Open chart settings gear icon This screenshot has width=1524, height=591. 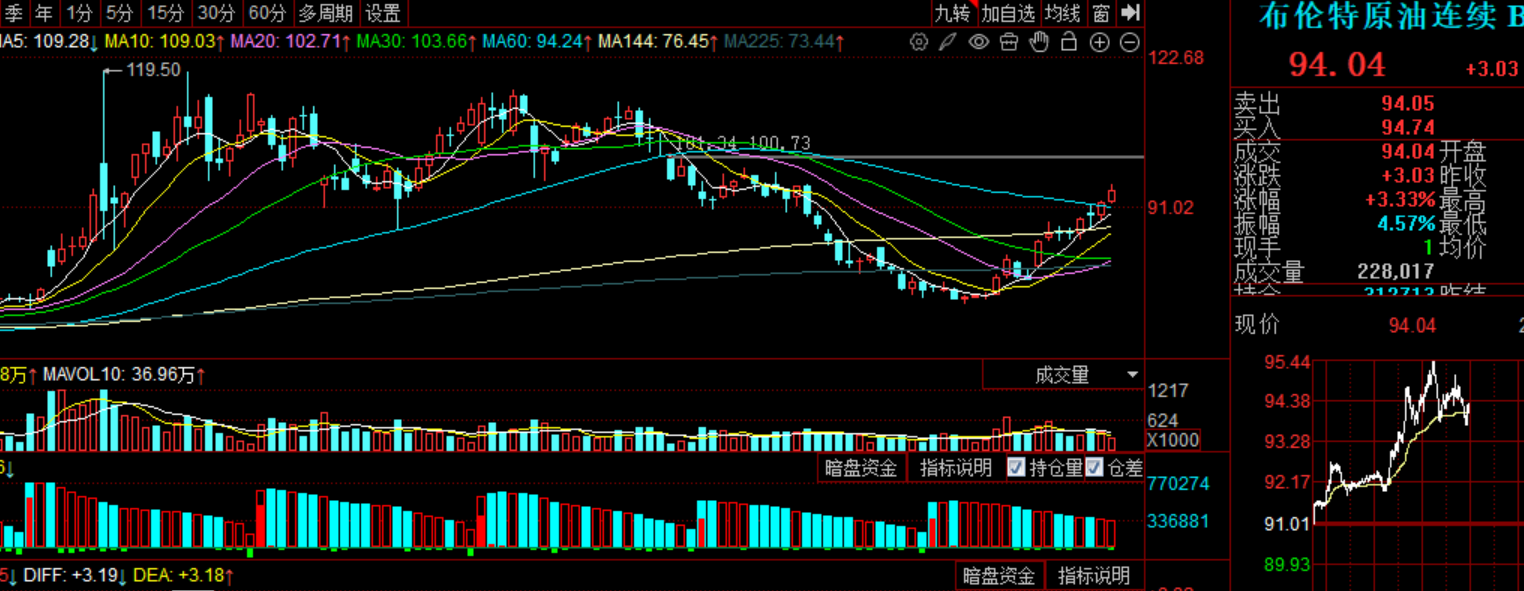click(x=919, y=42)
